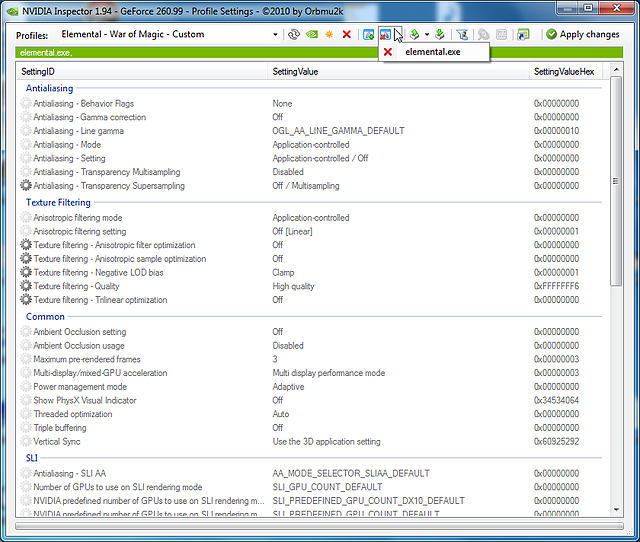Click 'Use the 3D application setting' value
Screen dimensions: 640x542
click(326, 442)
